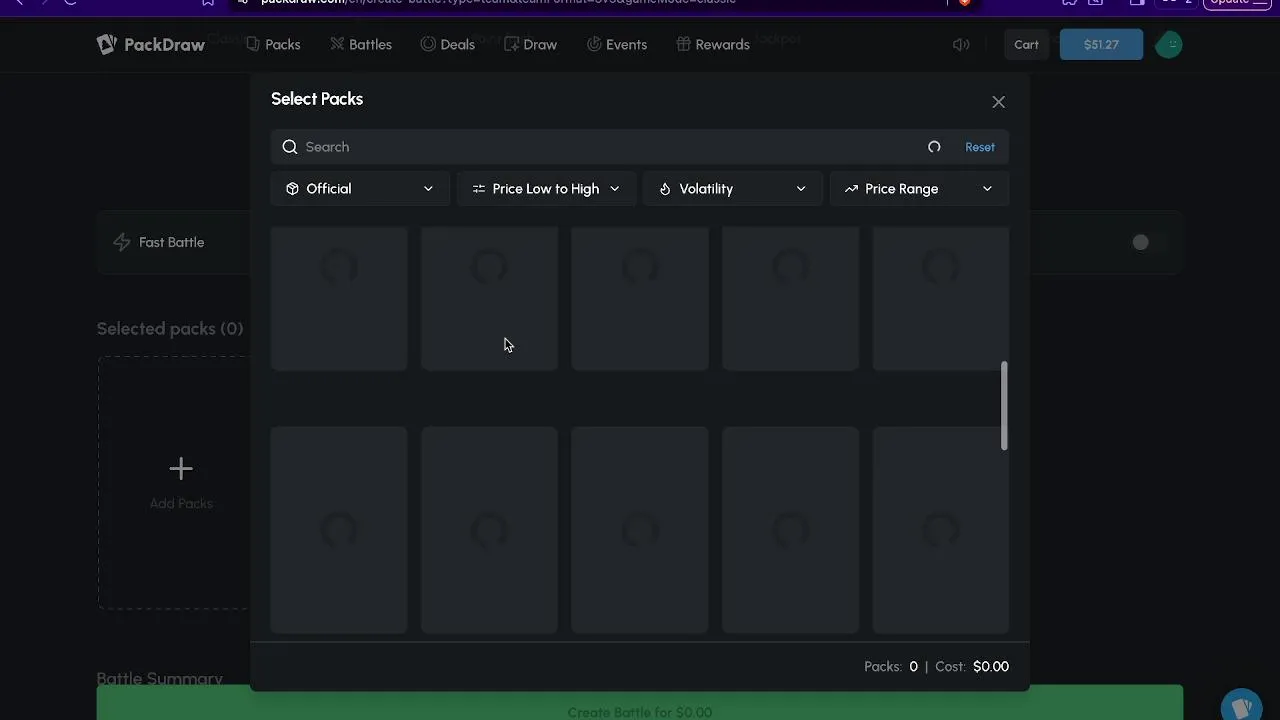Open the chat widget icon
This screenshot has width=1280, height=720.
1242,706
